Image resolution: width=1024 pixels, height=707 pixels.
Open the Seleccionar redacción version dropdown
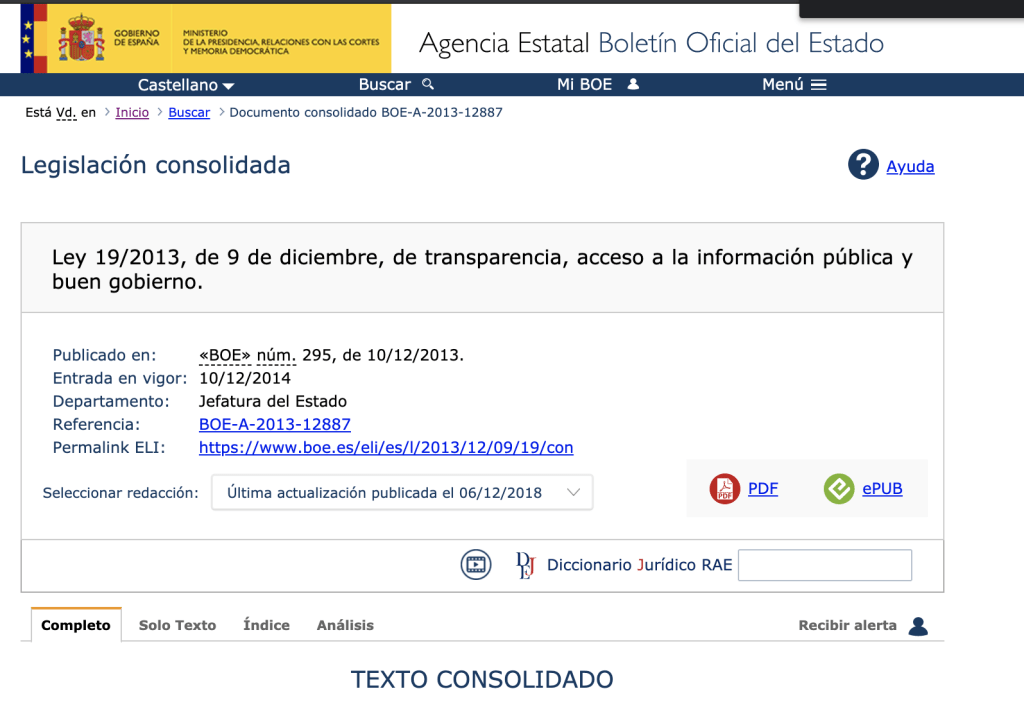click(401, 492)
